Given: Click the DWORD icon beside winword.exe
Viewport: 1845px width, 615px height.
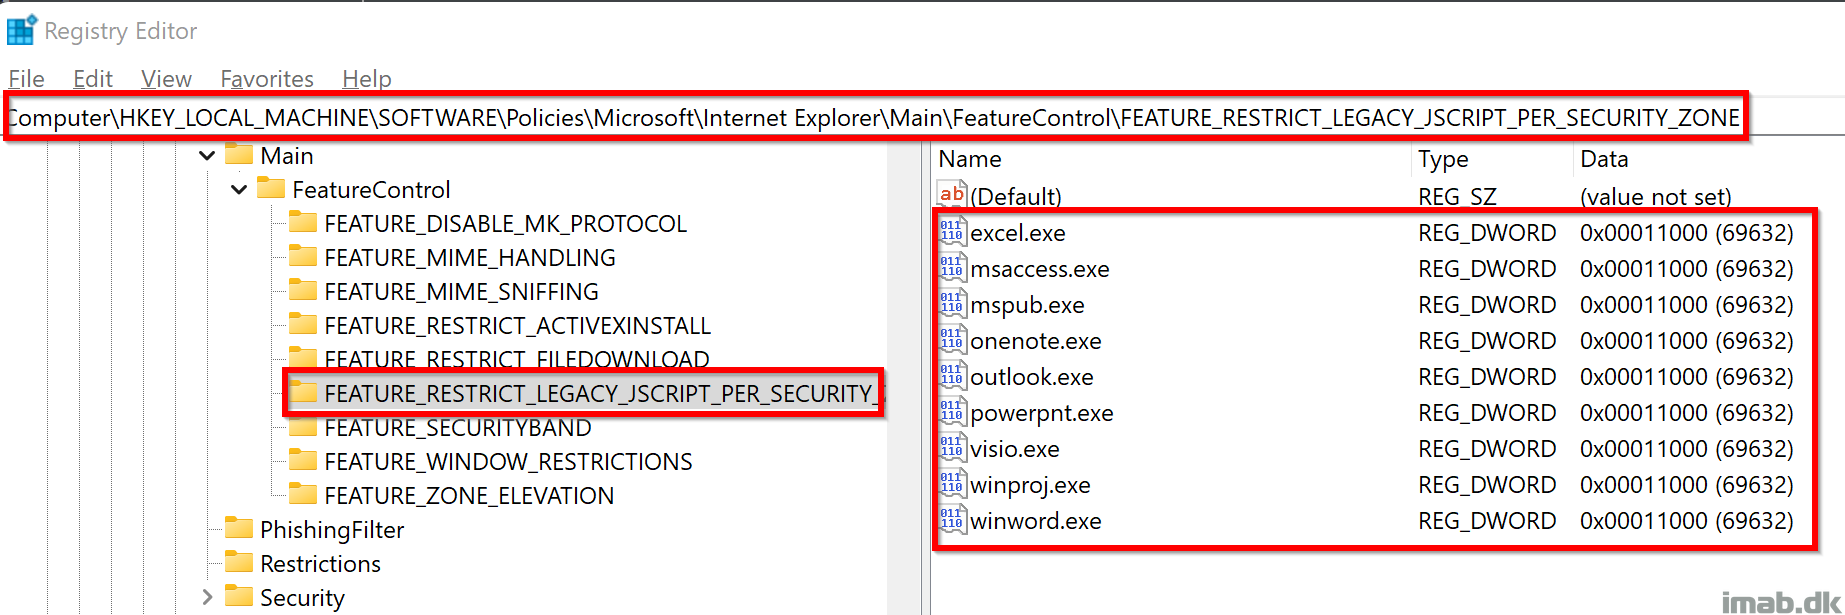Looking at the screenshot, I should point(952,520).
